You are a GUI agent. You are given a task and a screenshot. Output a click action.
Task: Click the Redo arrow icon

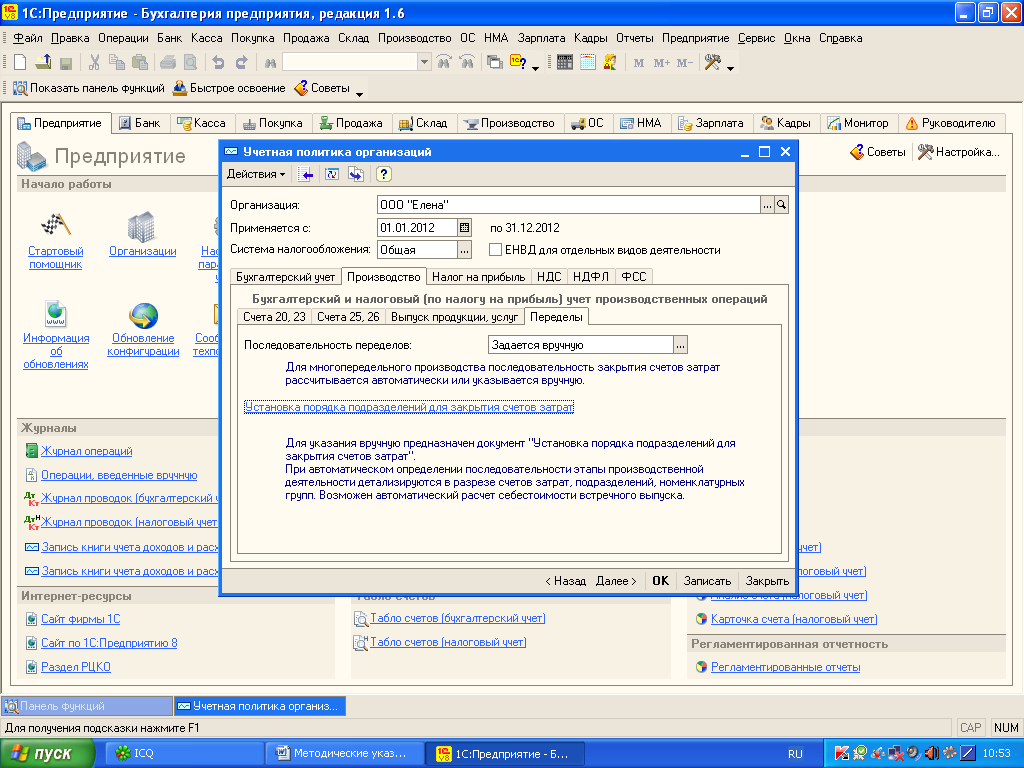point(242,63)
